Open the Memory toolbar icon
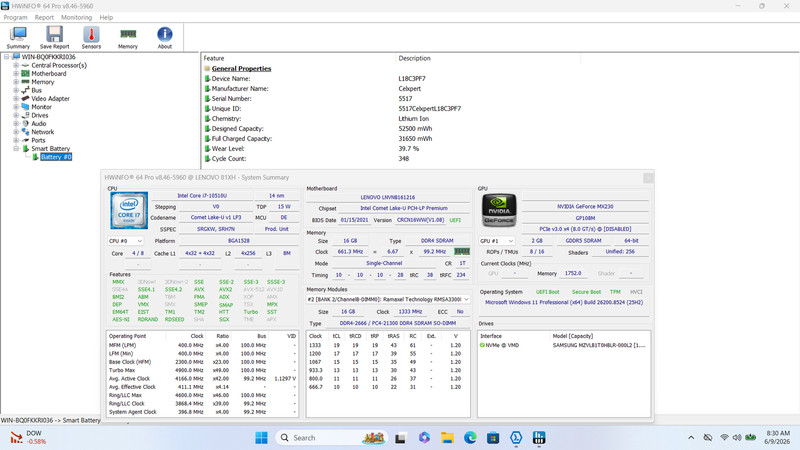Screen dimensions: 800x450 pos(128,38)
